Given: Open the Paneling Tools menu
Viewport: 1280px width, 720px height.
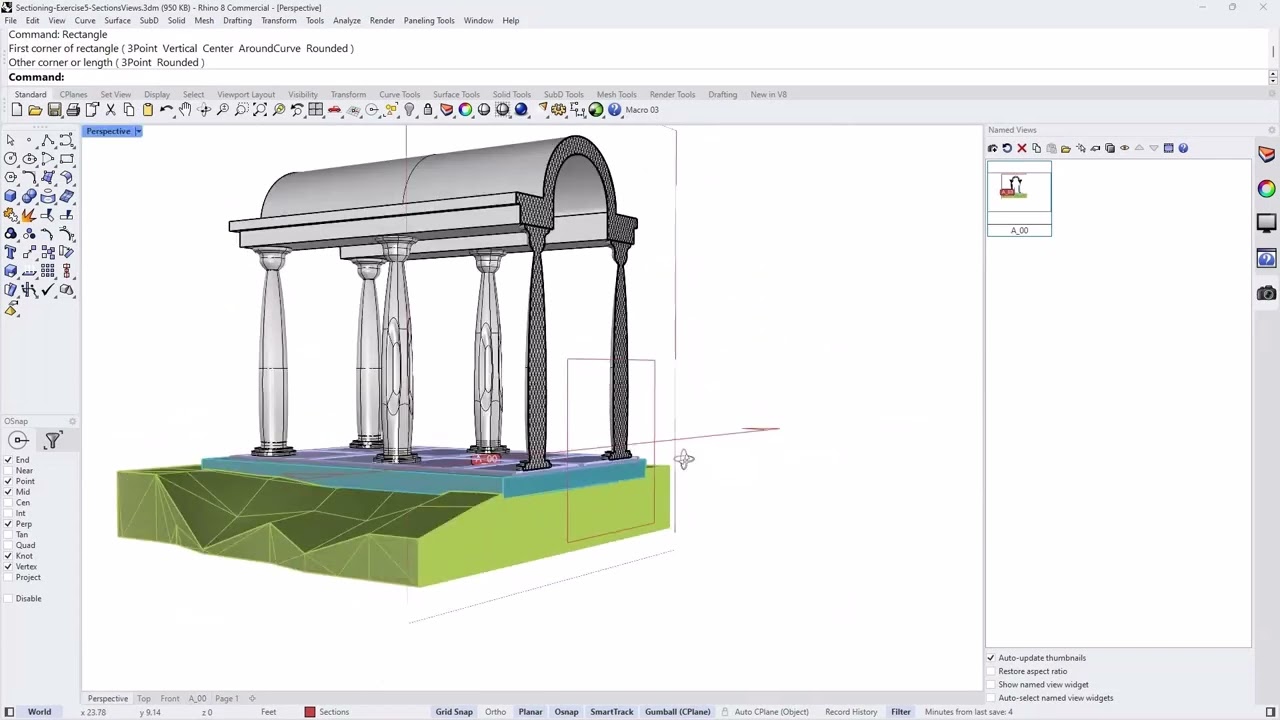Looking at the screenshot, I should (428, 20).
